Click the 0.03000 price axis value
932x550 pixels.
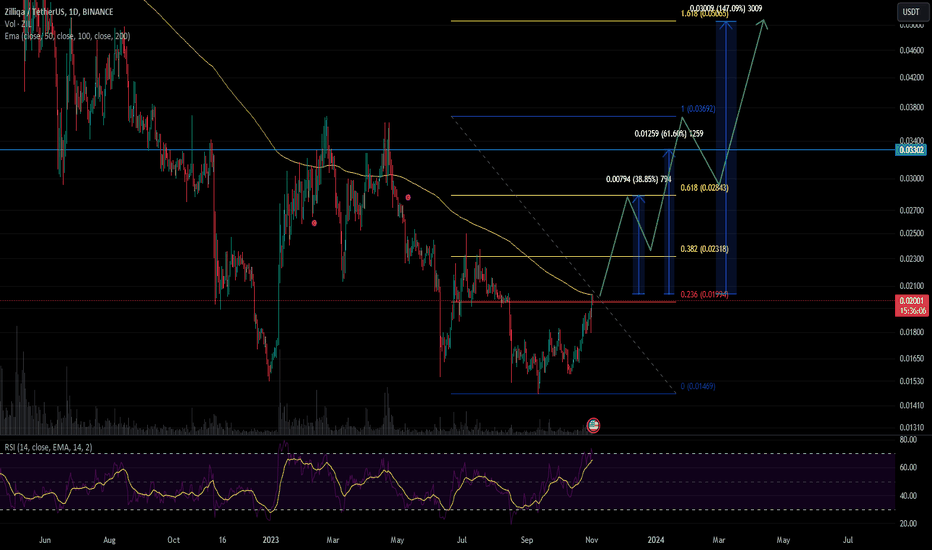click(x=911, y=178)
